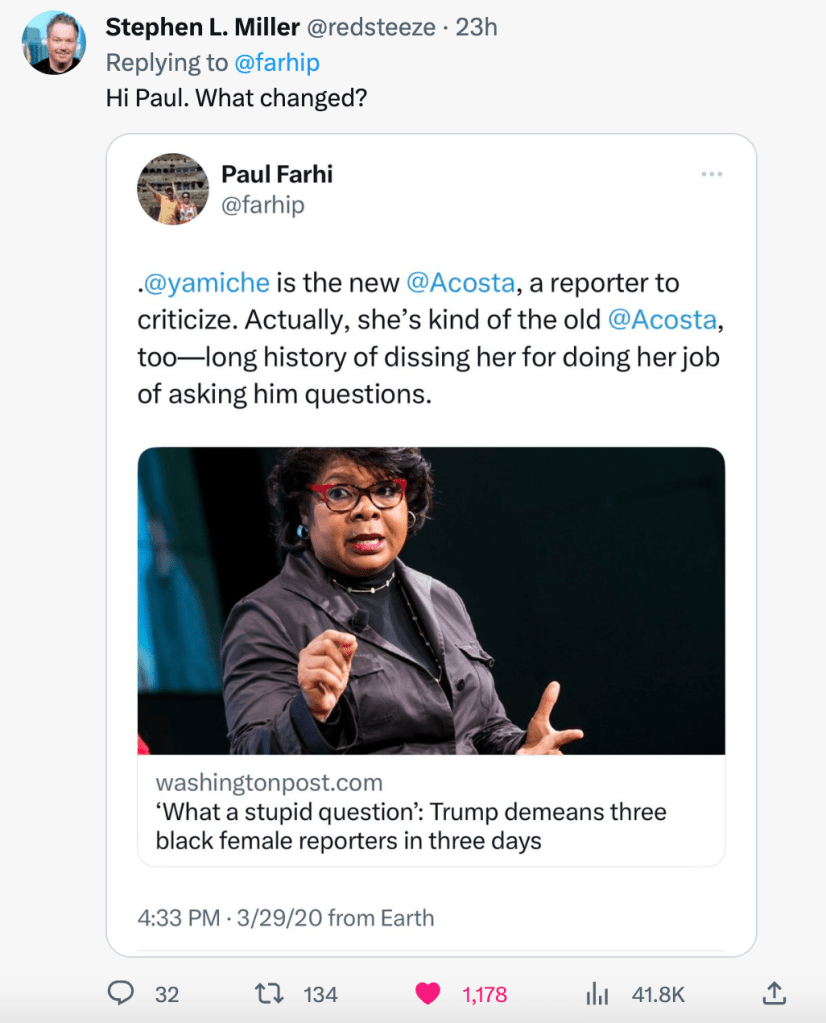Click the @yamiche mention link

(206, 282)
